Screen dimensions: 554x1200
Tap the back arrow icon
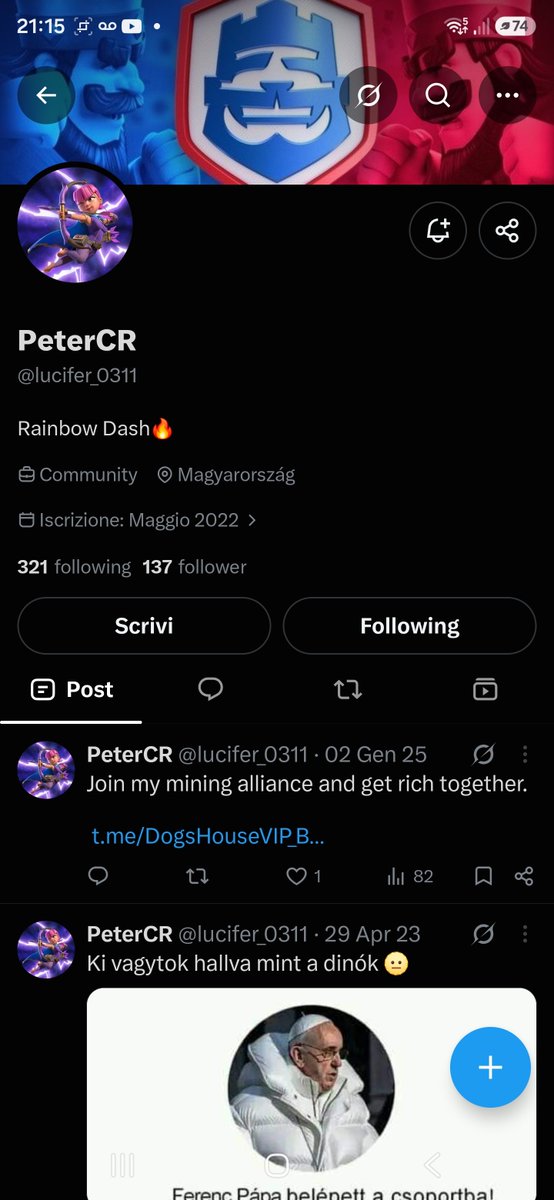point(46,95)
